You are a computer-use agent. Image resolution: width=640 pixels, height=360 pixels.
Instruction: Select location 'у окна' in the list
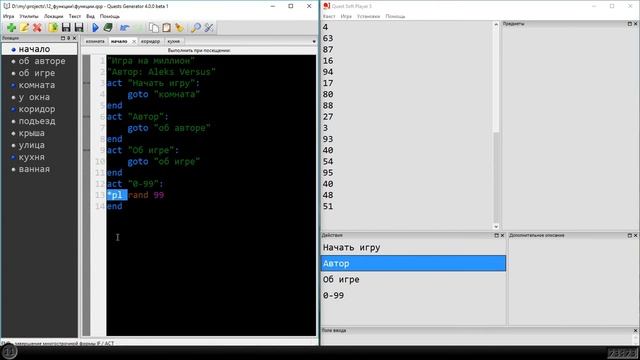(39, 97)
